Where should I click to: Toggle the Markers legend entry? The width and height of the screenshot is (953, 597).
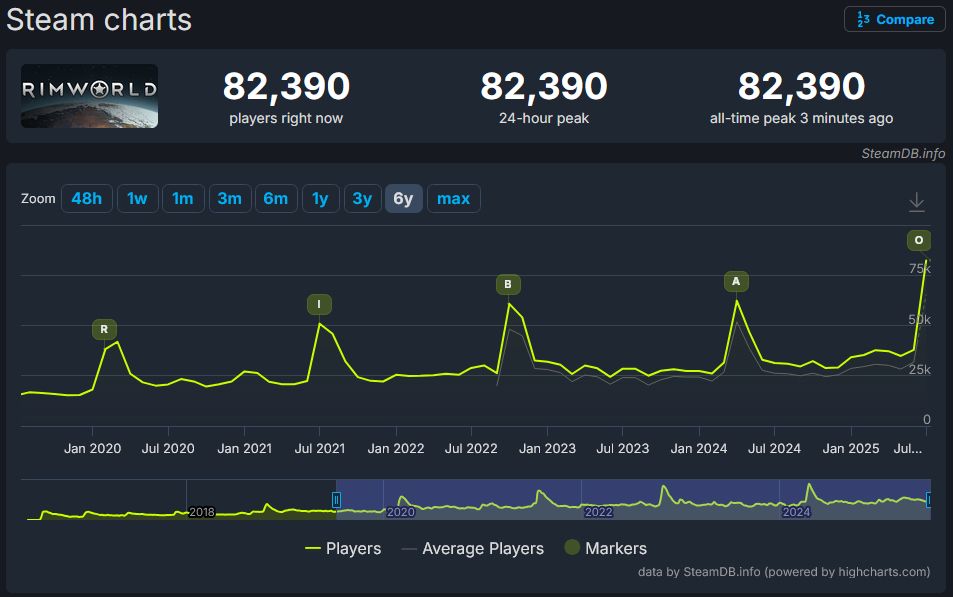606,548
